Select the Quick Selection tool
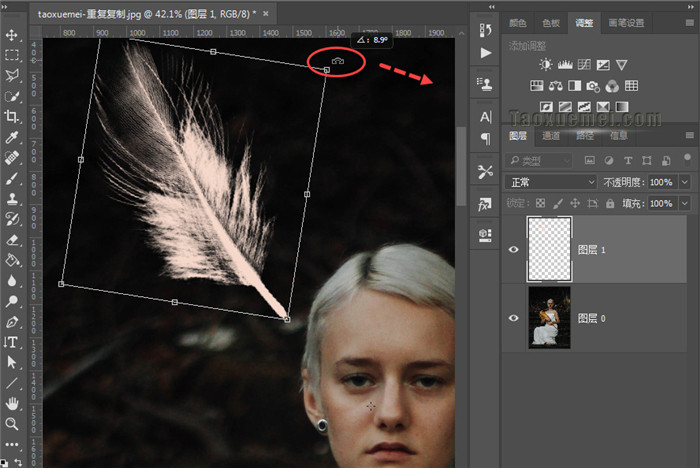This screenshot has width=700, height=468. point(12,96)
